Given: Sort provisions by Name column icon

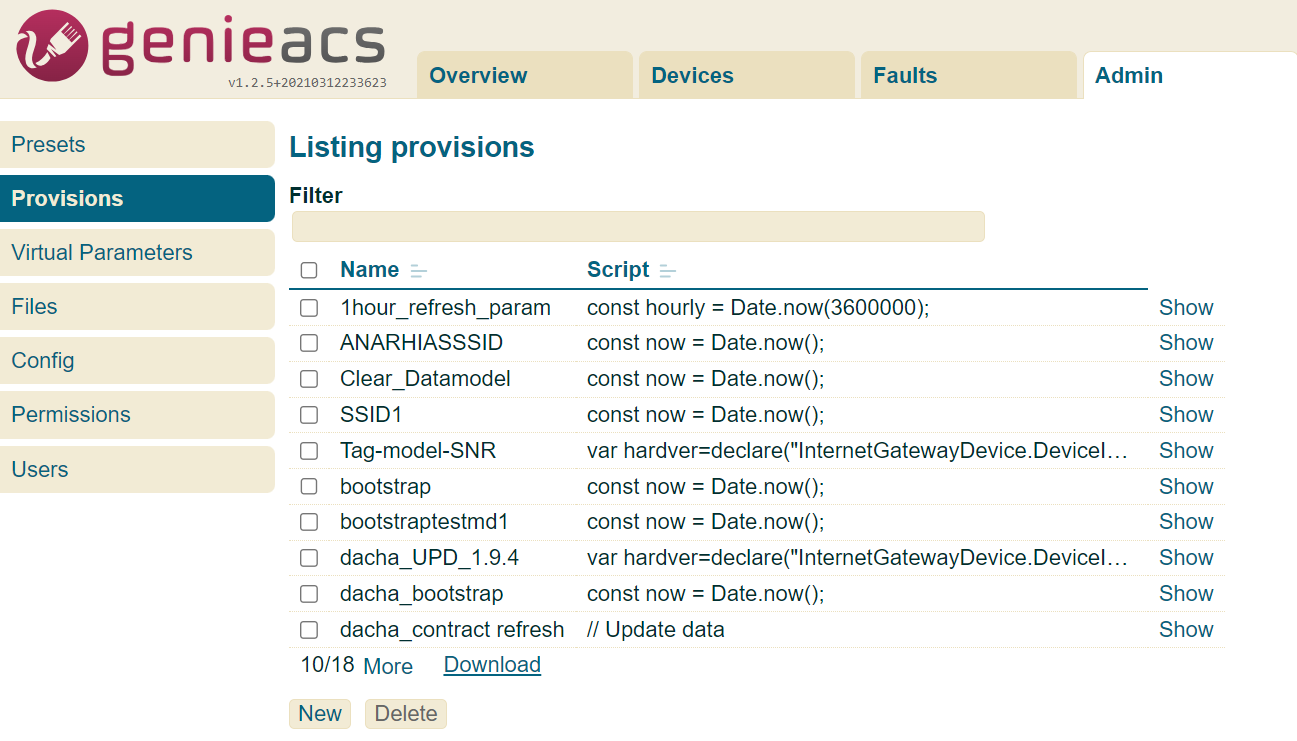Looking at the screenshot, I should 419,271.
